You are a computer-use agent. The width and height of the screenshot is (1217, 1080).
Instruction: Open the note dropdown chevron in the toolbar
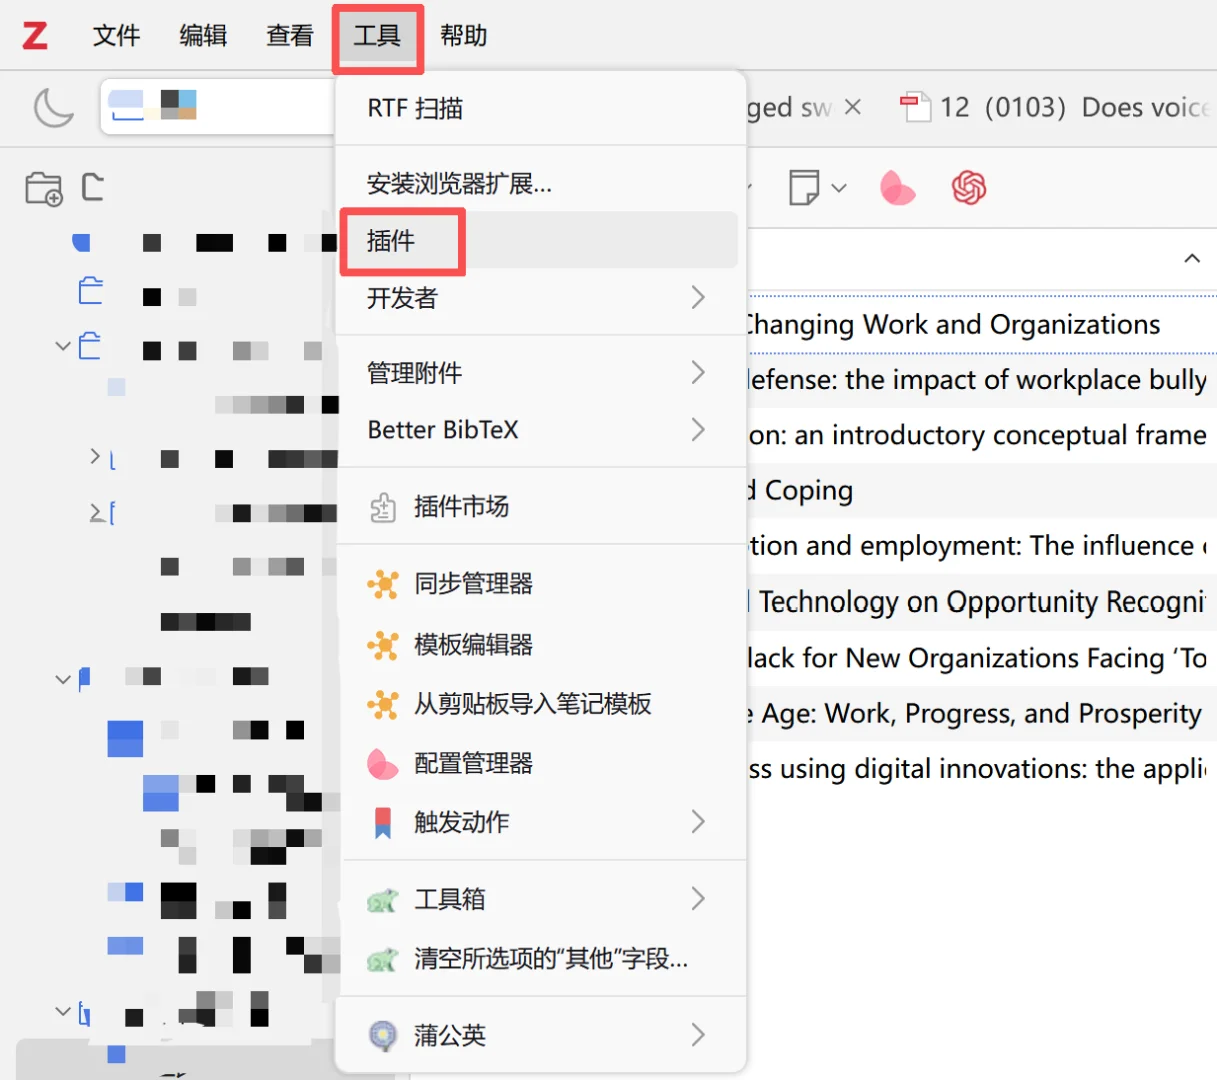840,188
